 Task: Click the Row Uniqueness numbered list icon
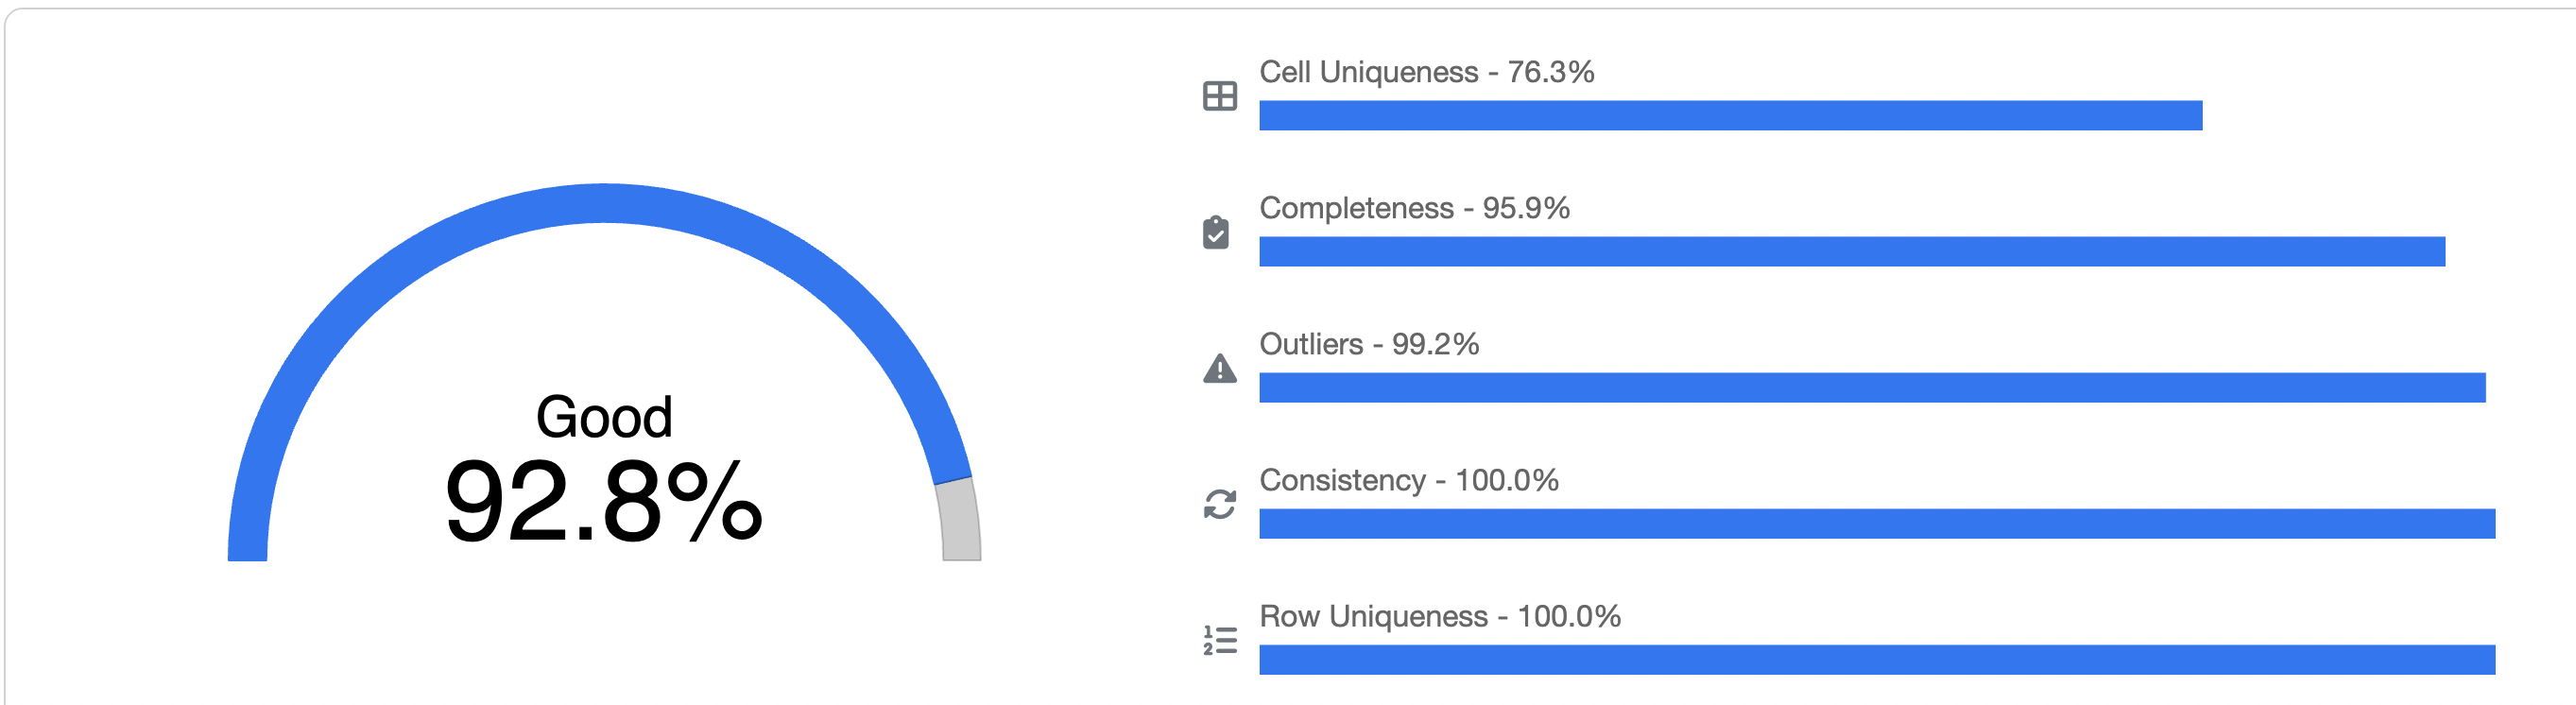click(1219, 640)
